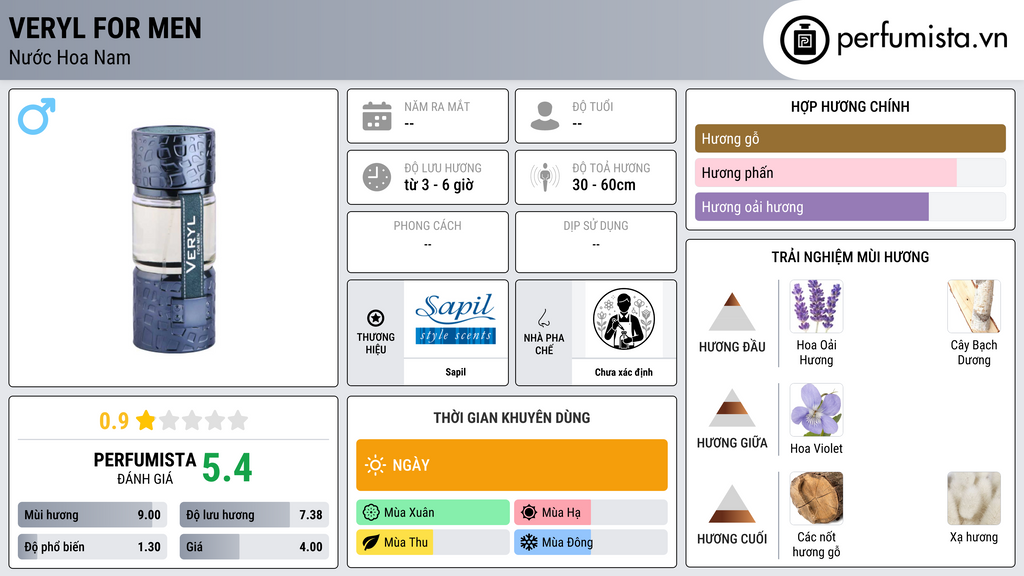
Task: Click the blue male gender symbol
Action: tap(37, 116)
